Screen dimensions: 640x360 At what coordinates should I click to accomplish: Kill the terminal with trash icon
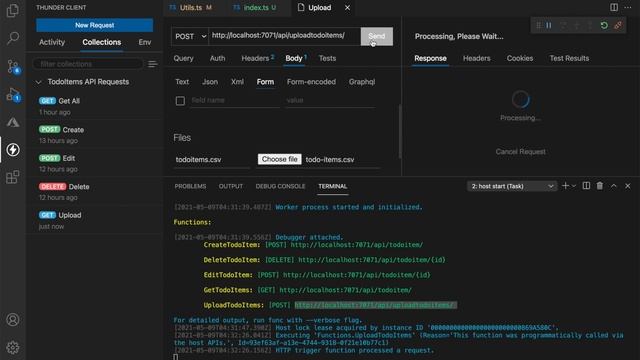point(600,186)
